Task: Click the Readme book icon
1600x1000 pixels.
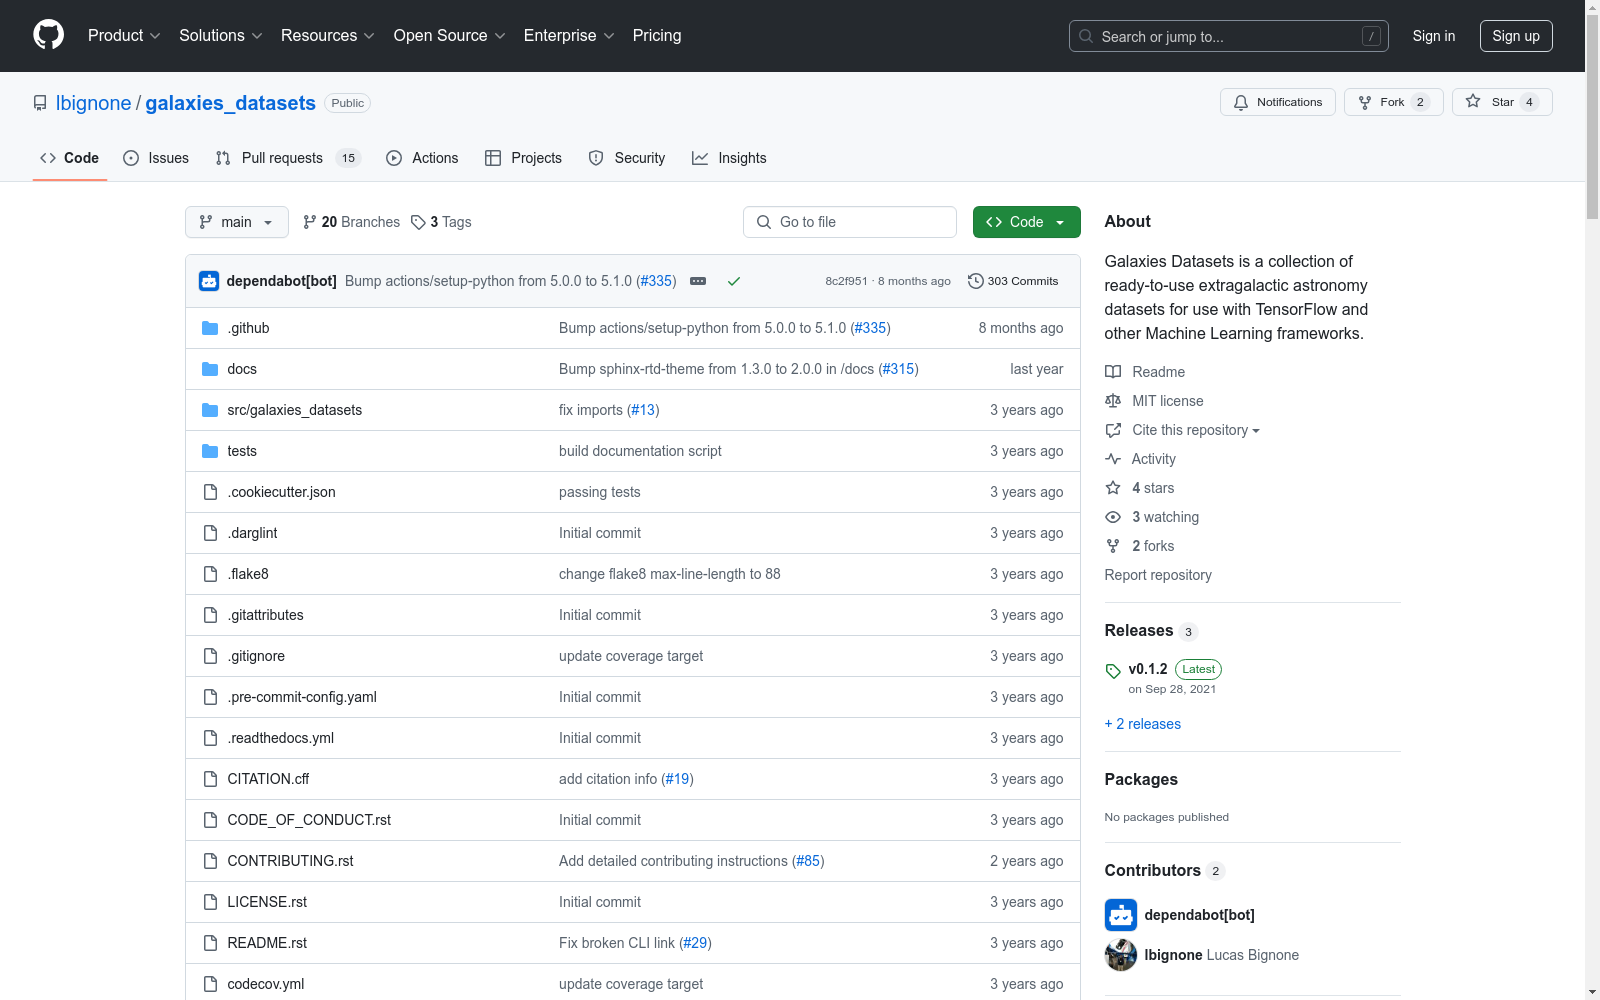Action: coord(1113,372)
